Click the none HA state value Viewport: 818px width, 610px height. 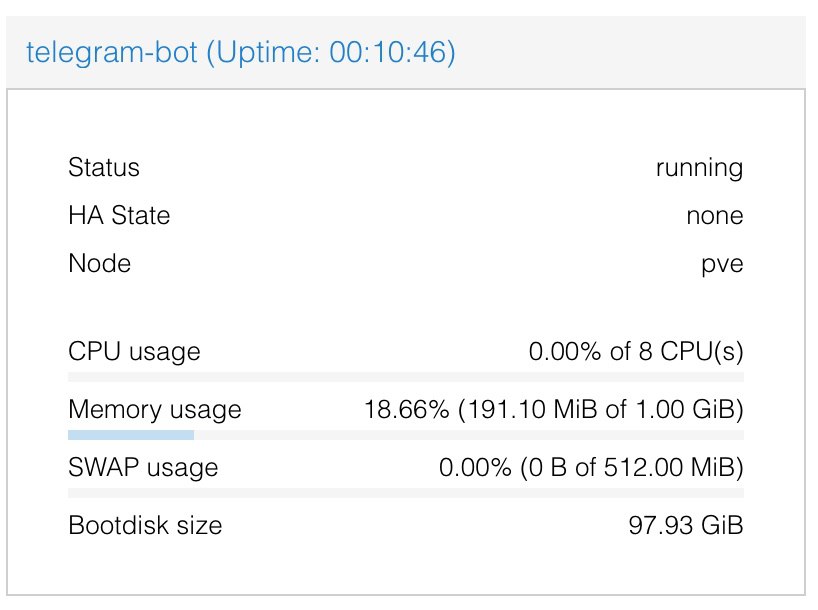click(x=715, y=216)
